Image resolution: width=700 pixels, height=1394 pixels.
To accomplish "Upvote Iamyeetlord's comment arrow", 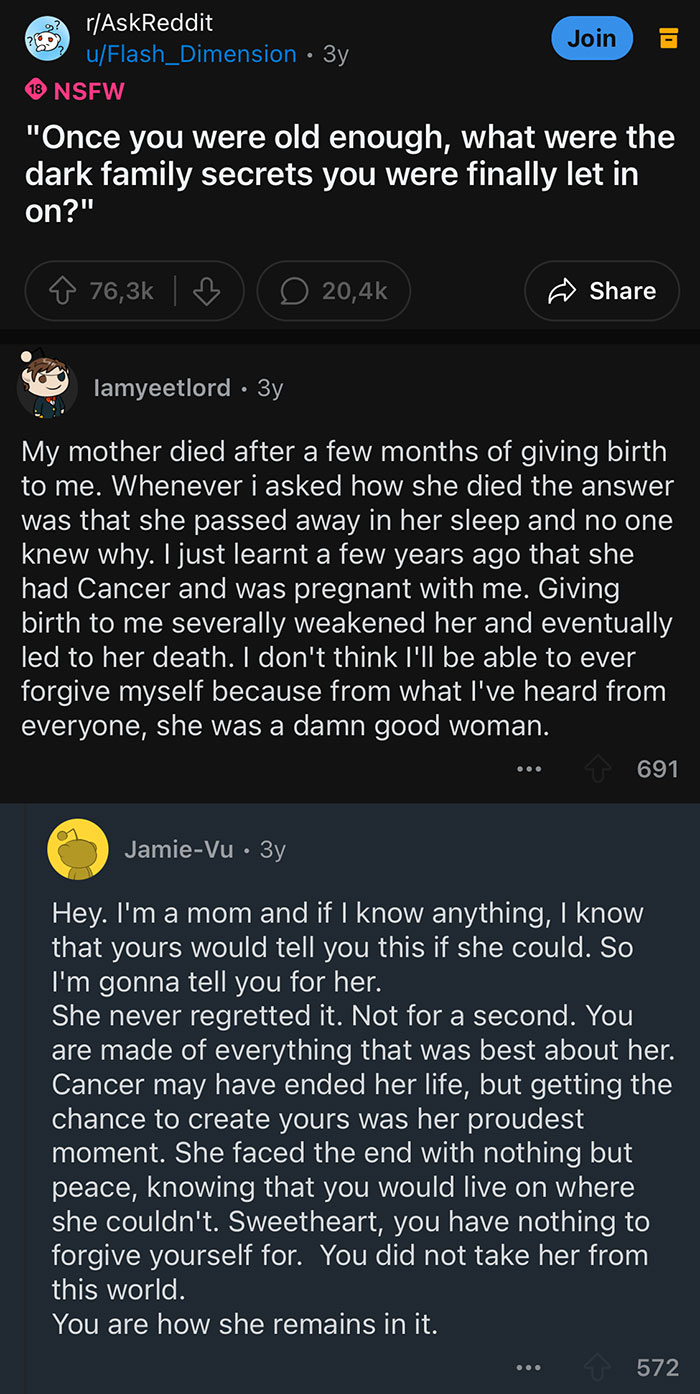I will [597, 769].
